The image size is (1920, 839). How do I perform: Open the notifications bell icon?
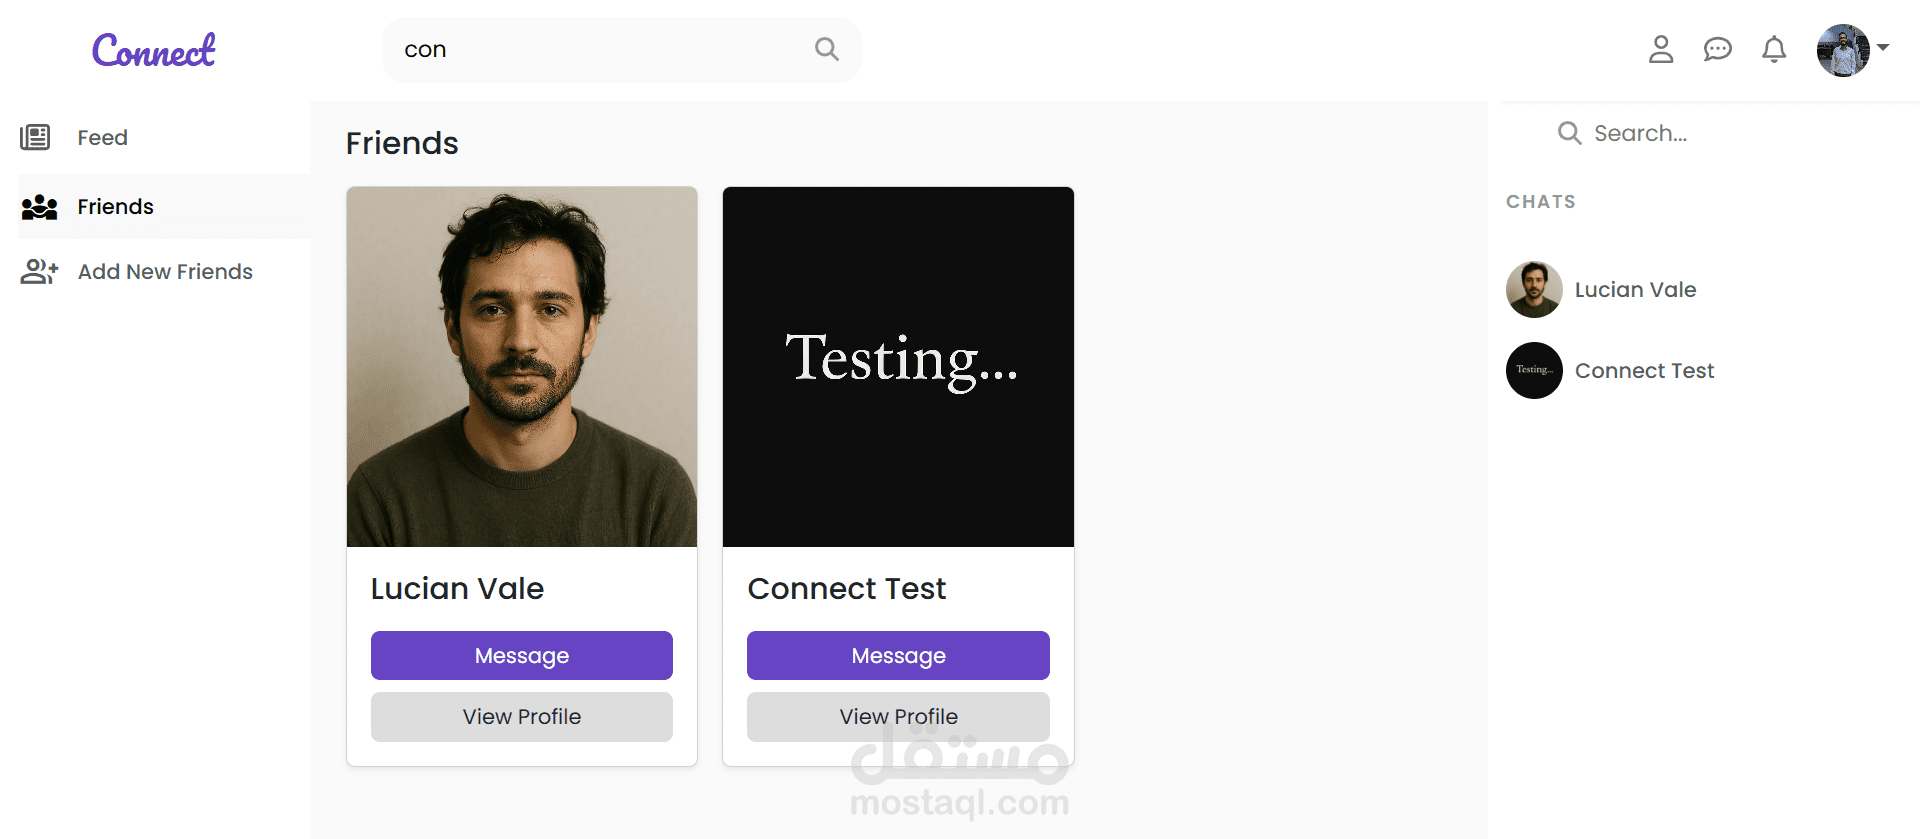pyautogui.click(x=1774, y=49)
